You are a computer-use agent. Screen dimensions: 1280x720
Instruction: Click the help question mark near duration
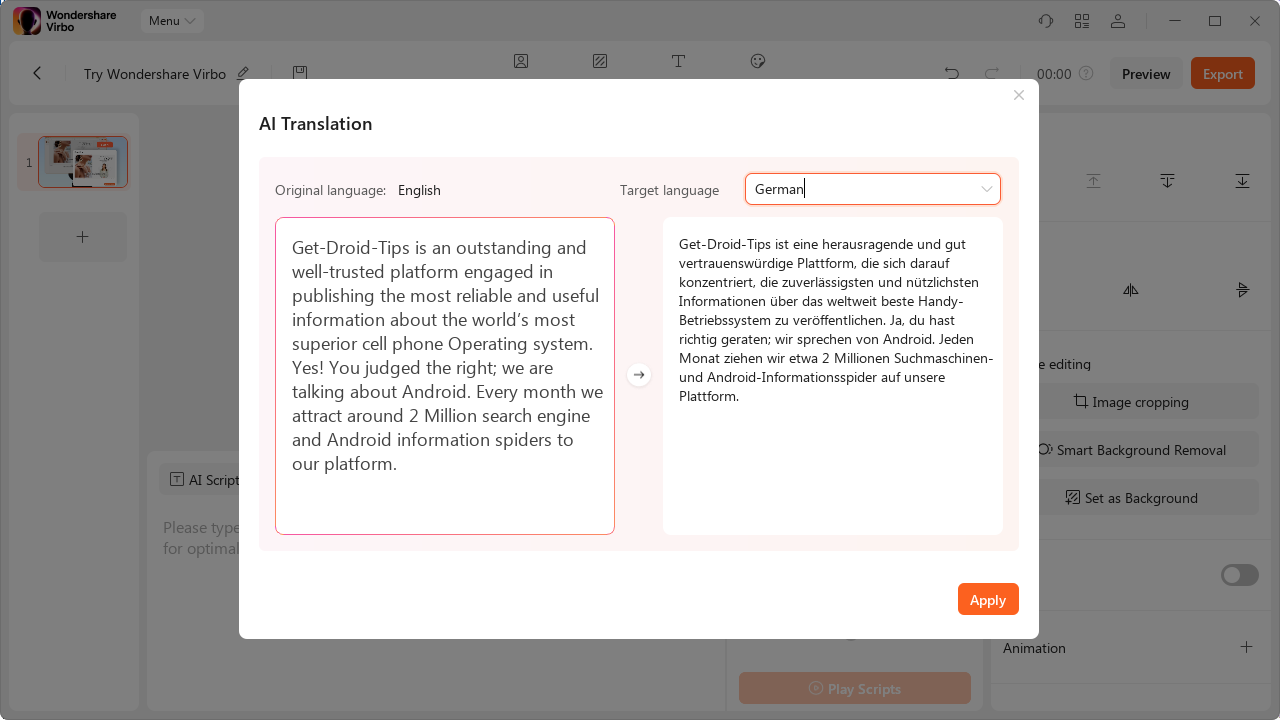click(x=1086, y=74)
